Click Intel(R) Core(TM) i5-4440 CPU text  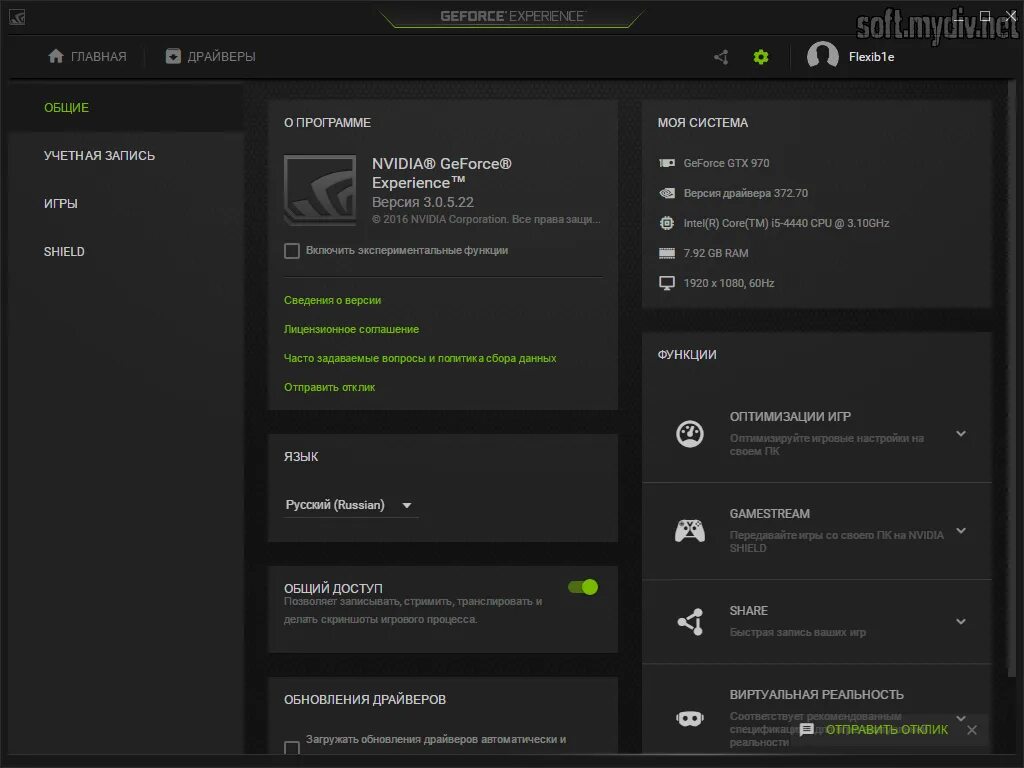point(786,223)
